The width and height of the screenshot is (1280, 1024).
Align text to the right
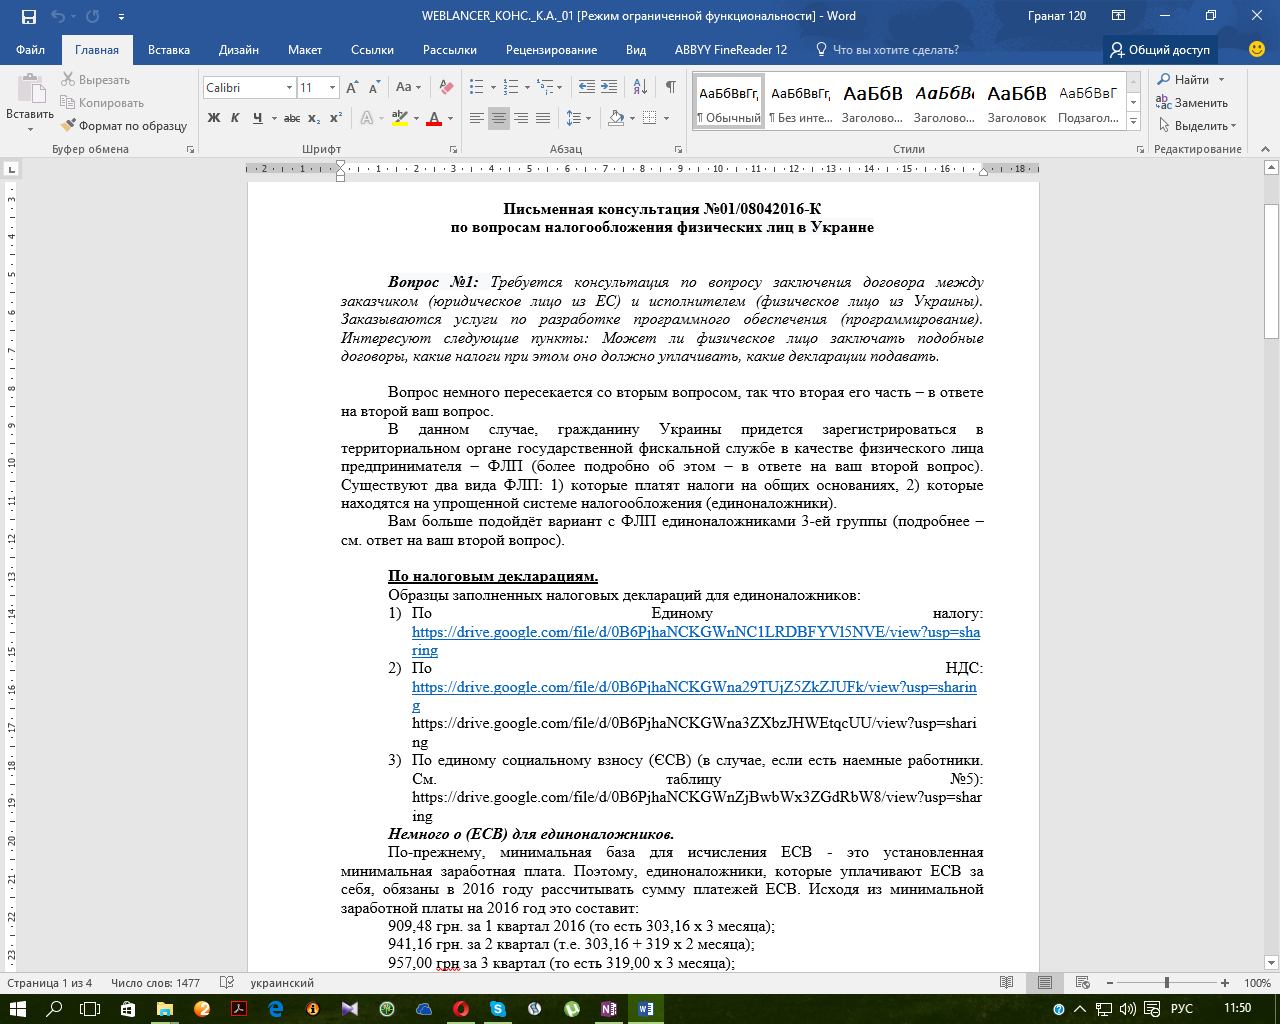tap(521, 118)
